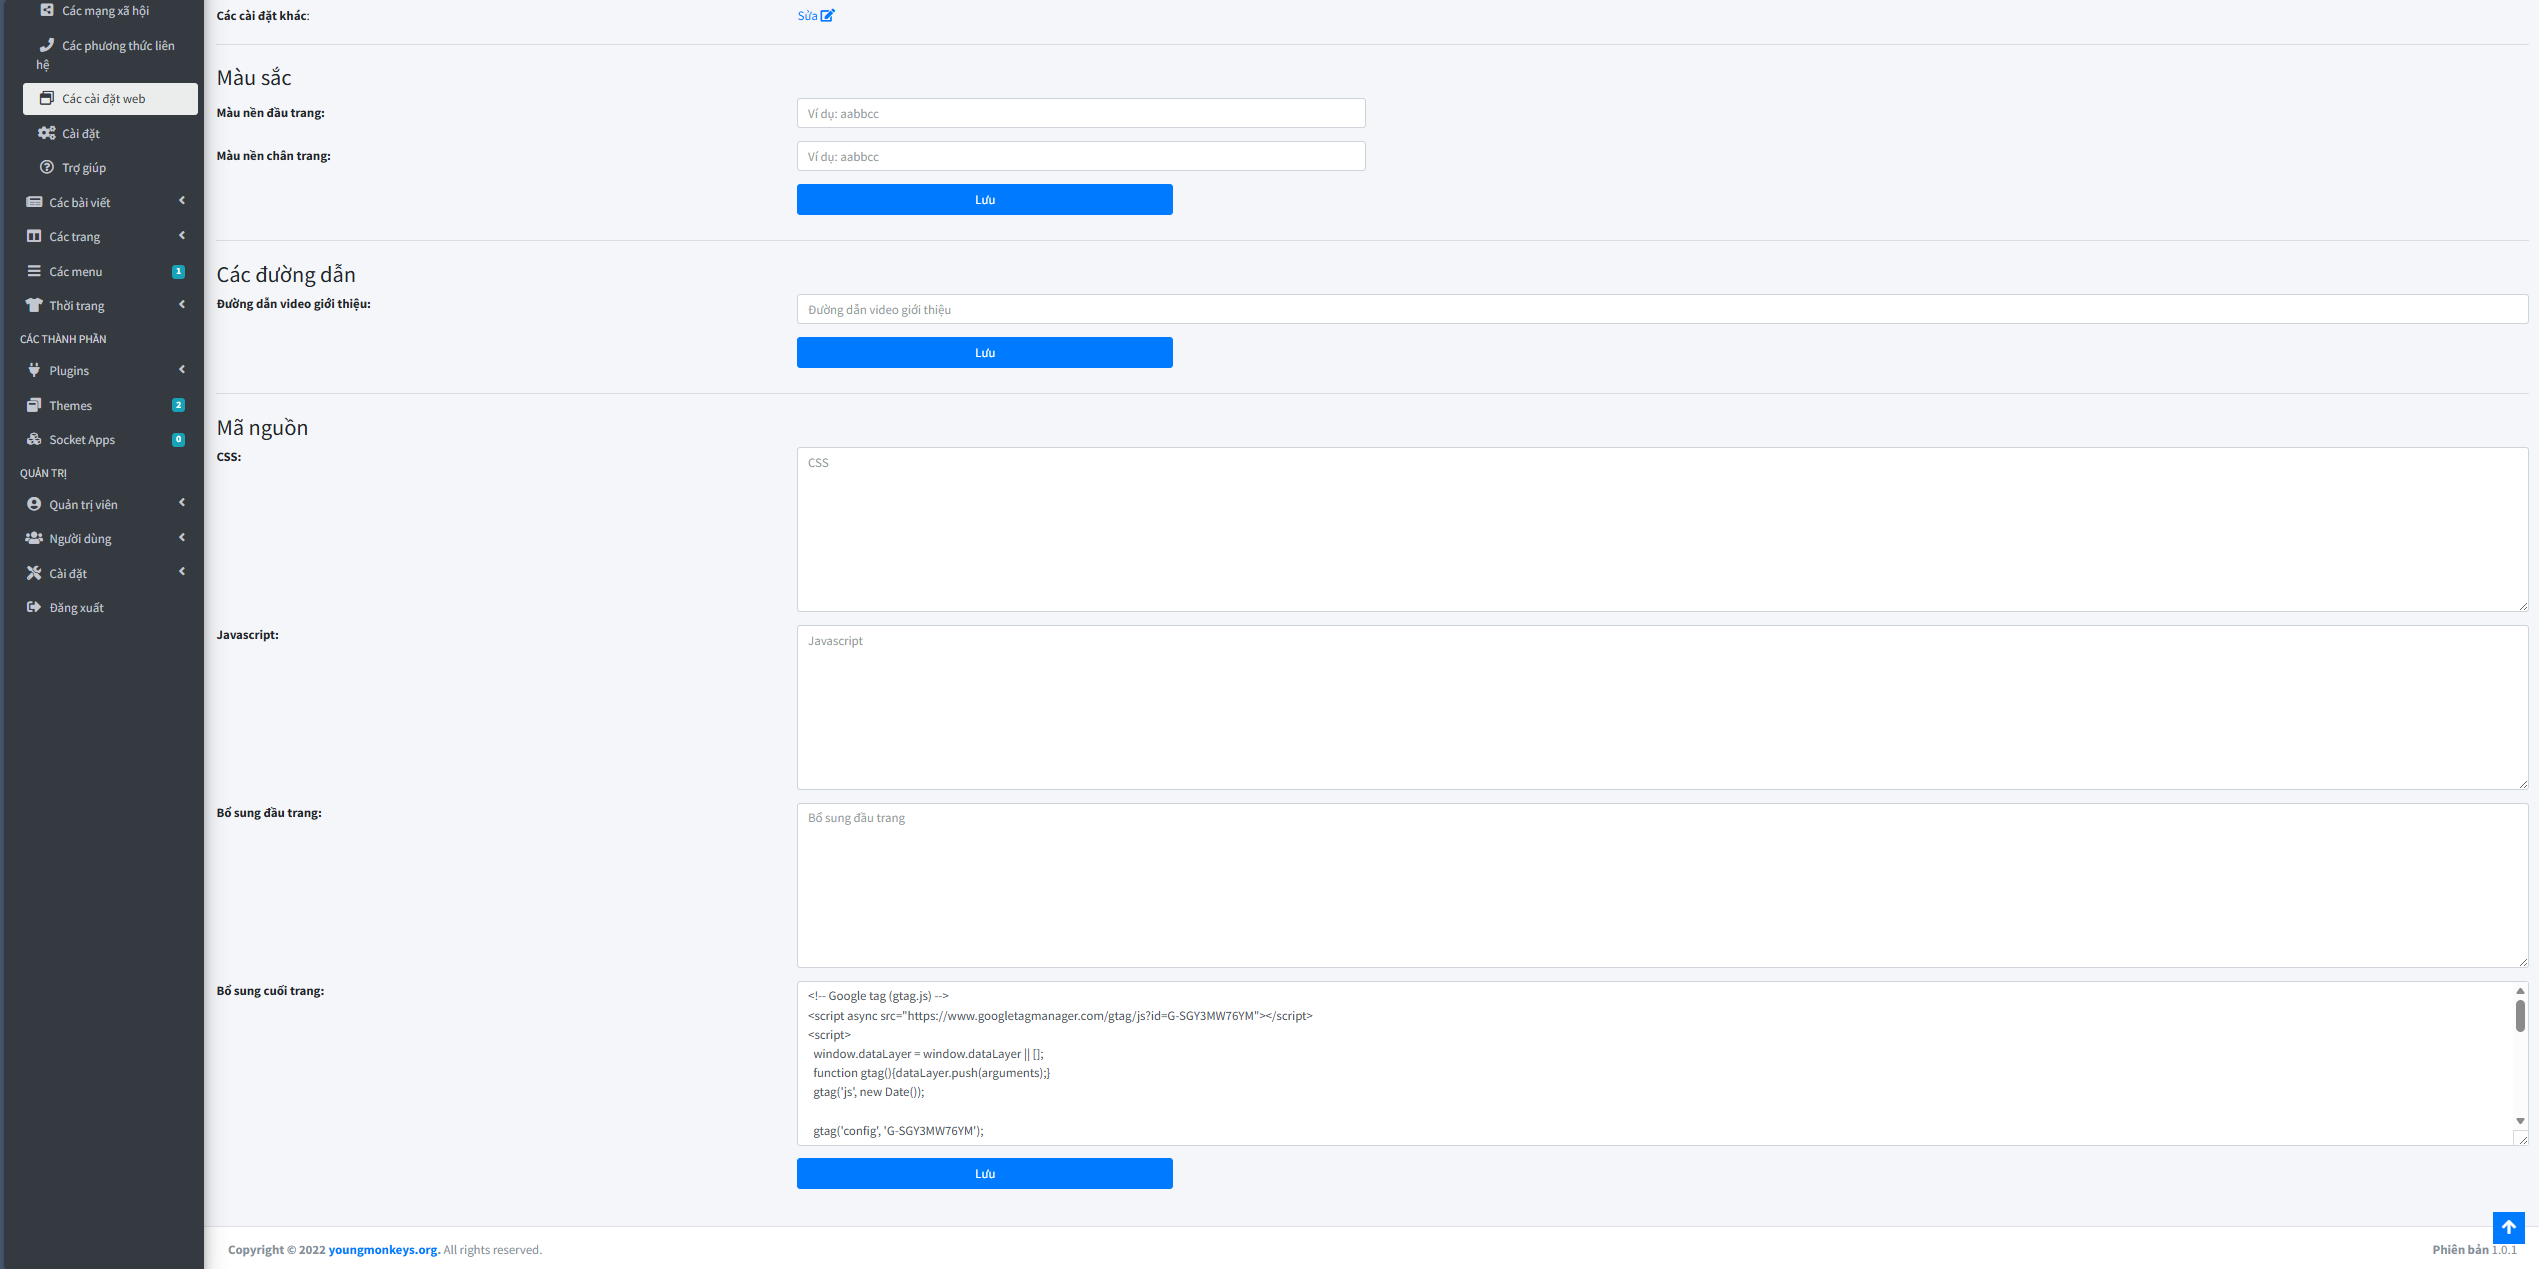This screenshot has width=2539, height=1269.
Task: Open the youngmonkeys.org footer link
Action: tap(383, 1250)
